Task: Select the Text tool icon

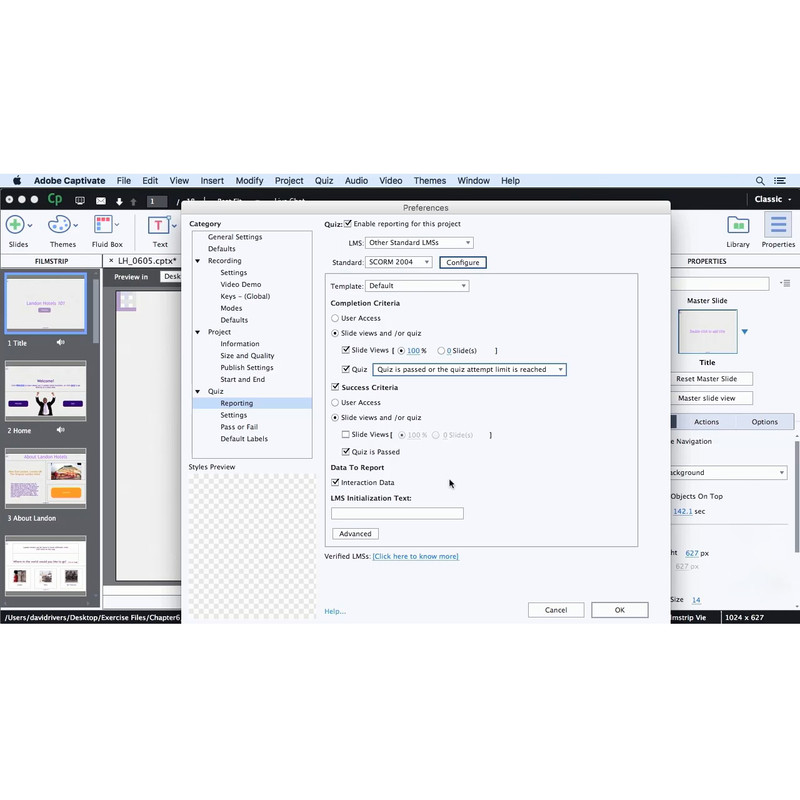Action: tap(159, 225)
